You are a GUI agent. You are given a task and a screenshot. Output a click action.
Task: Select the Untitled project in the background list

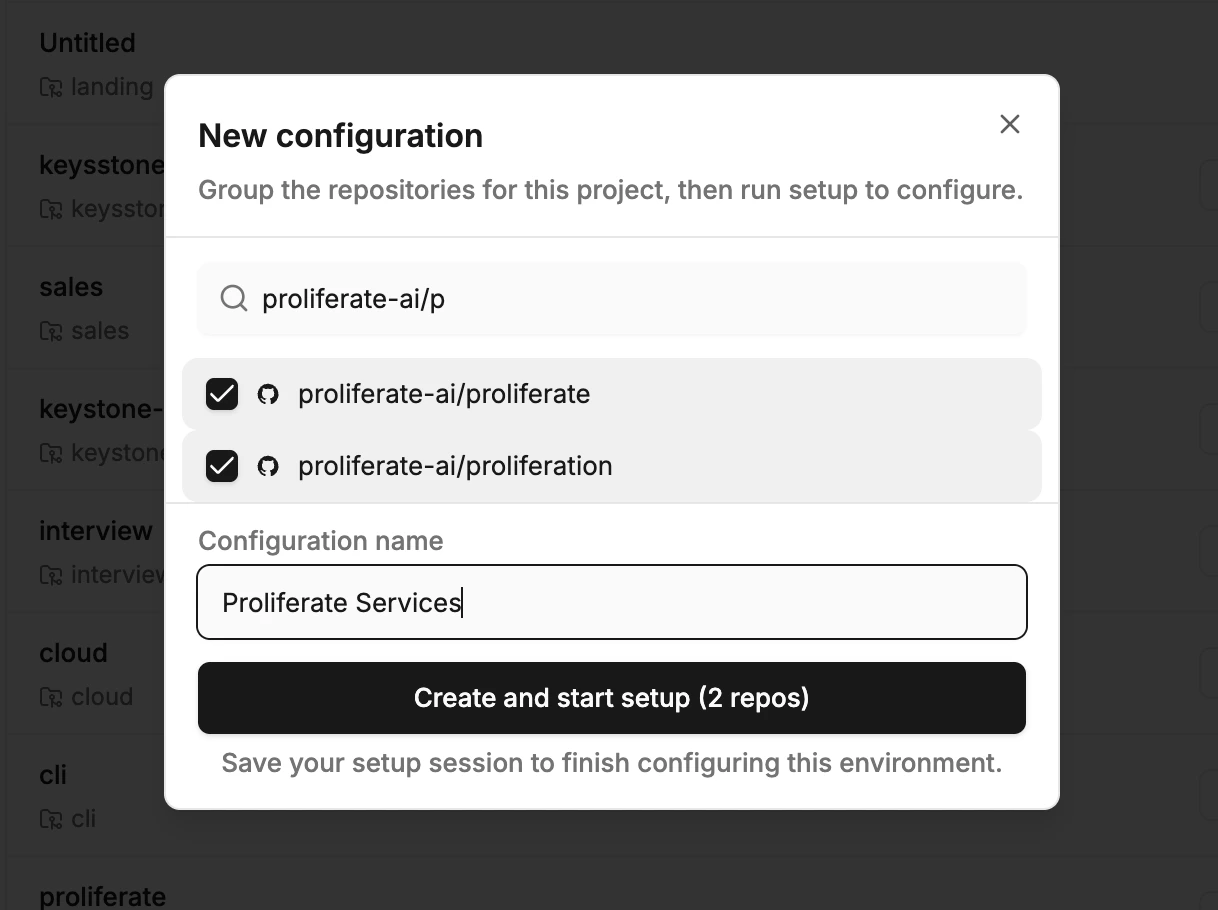click(x=87, y=43)
